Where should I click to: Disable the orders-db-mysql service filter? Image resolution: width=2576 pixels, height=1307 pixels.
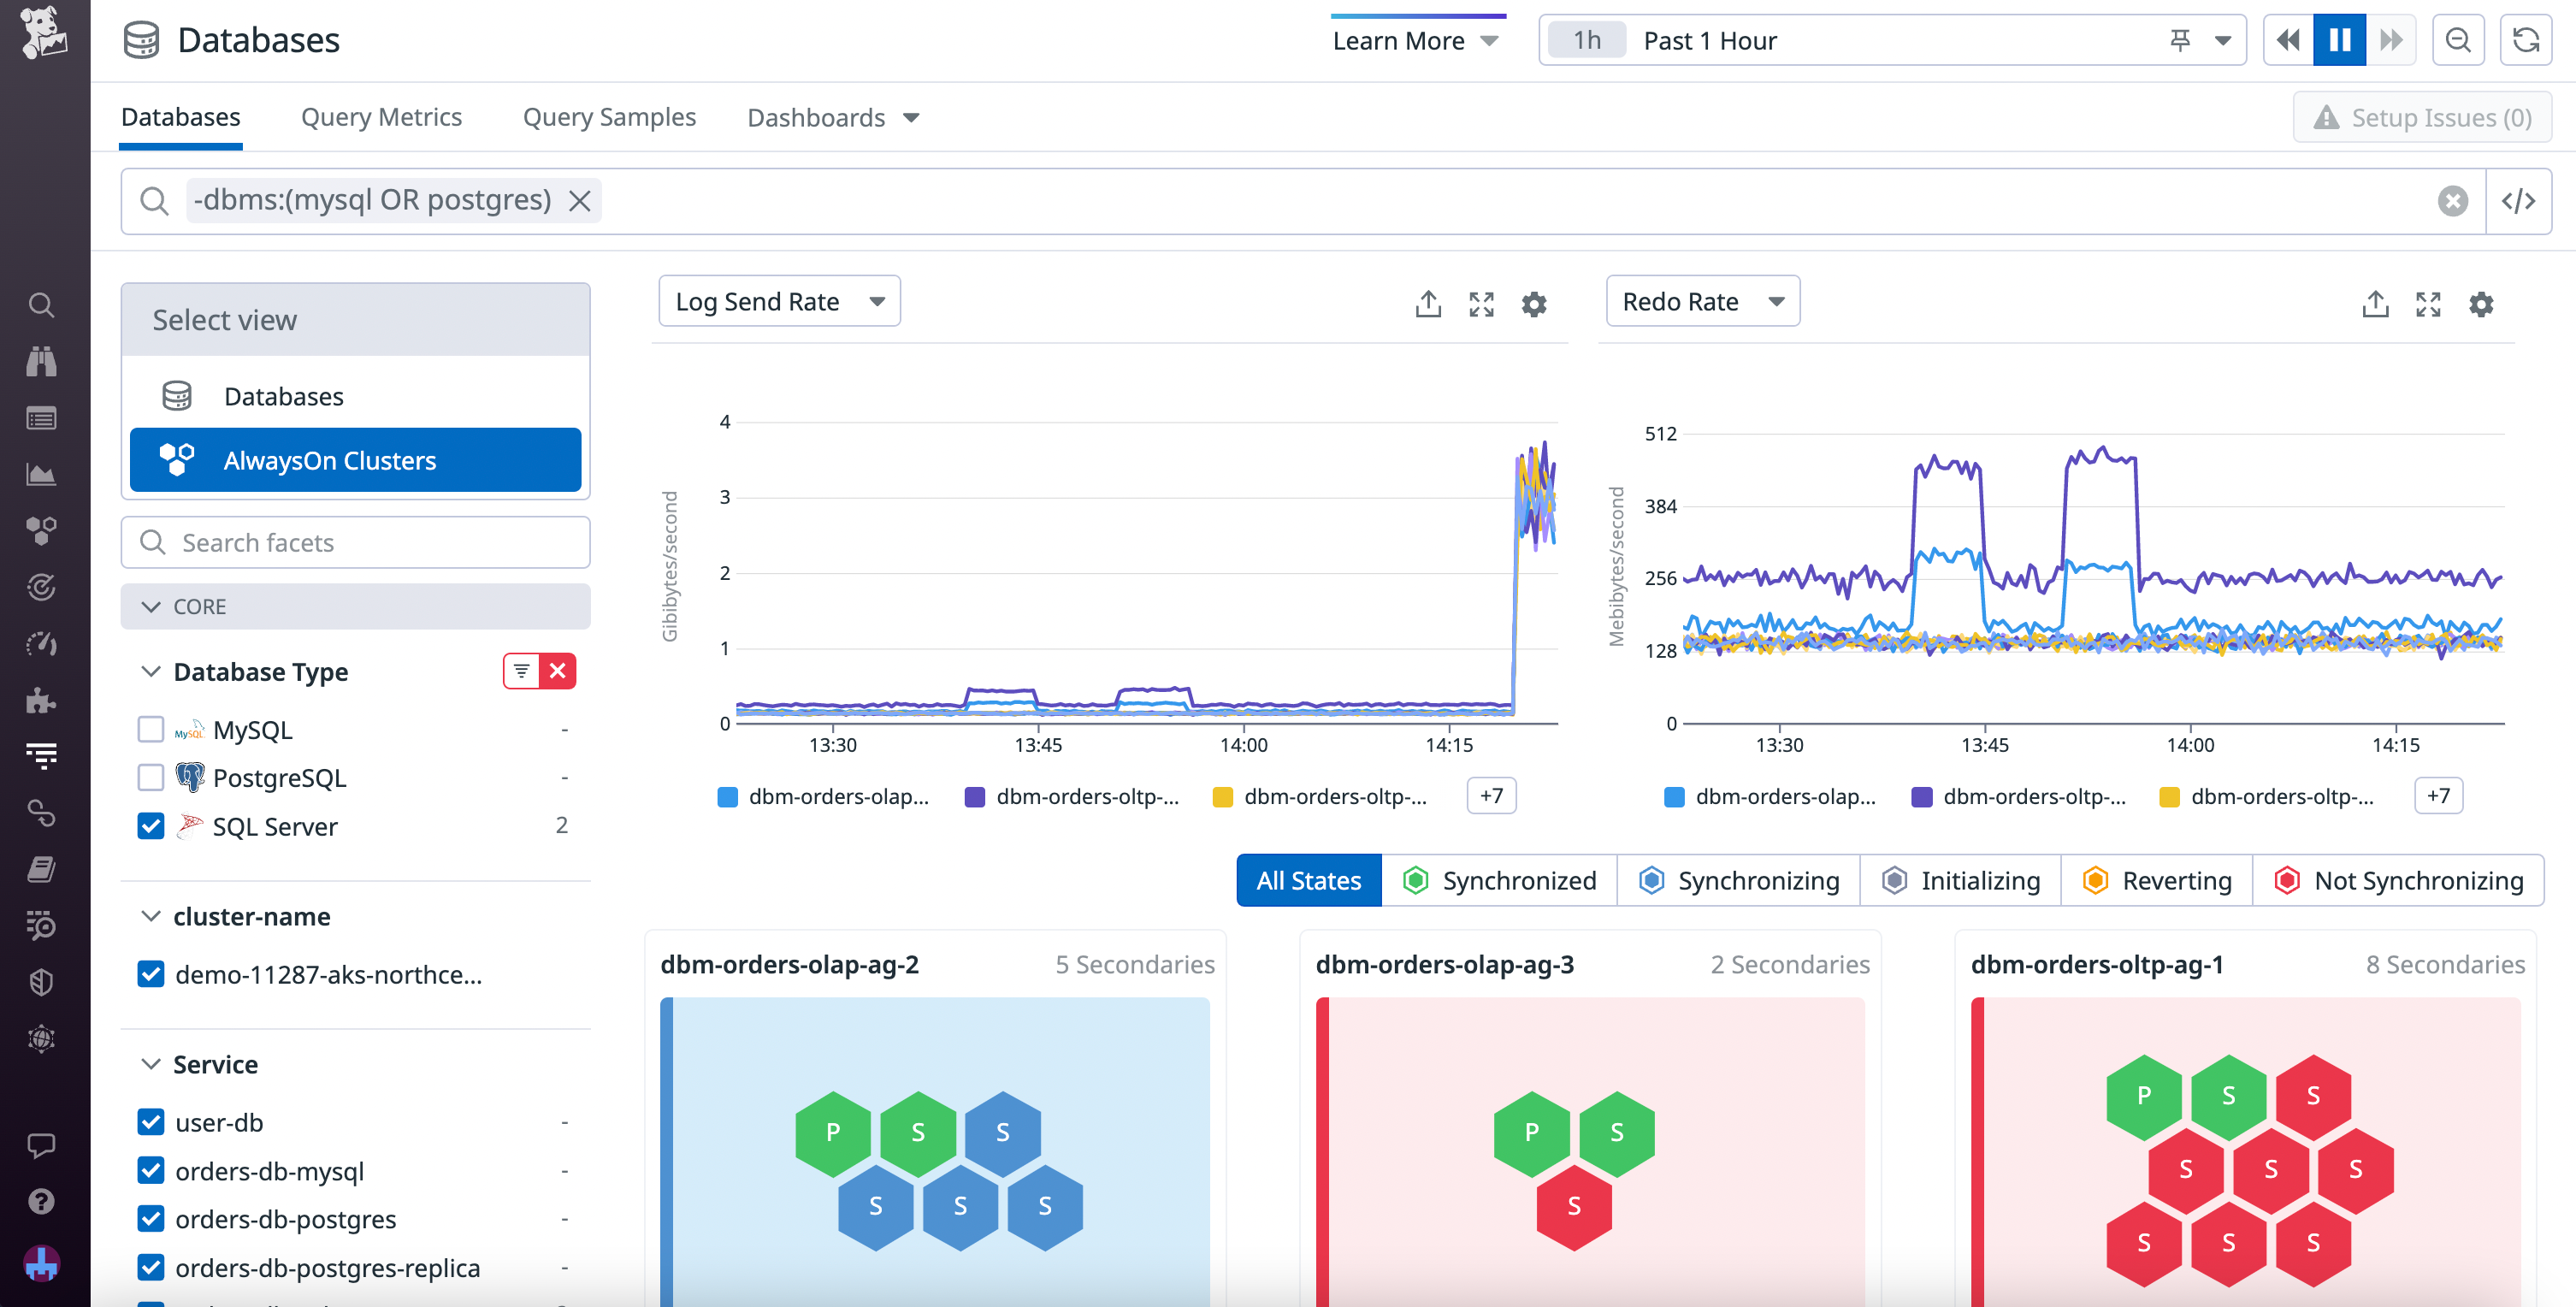click(x=150, y=1171)
